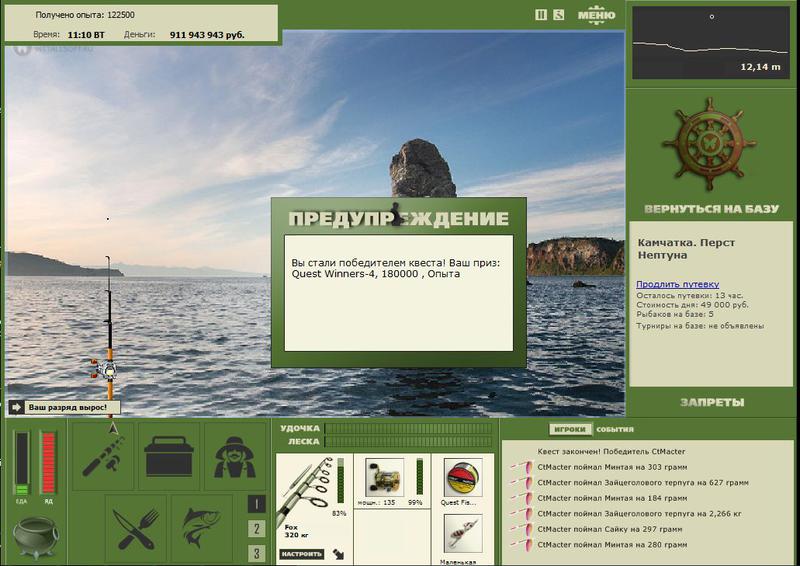The height and width of the screenshot is (566, 800).
Task: Open the tackle box icon
Action: coord(168,455)
